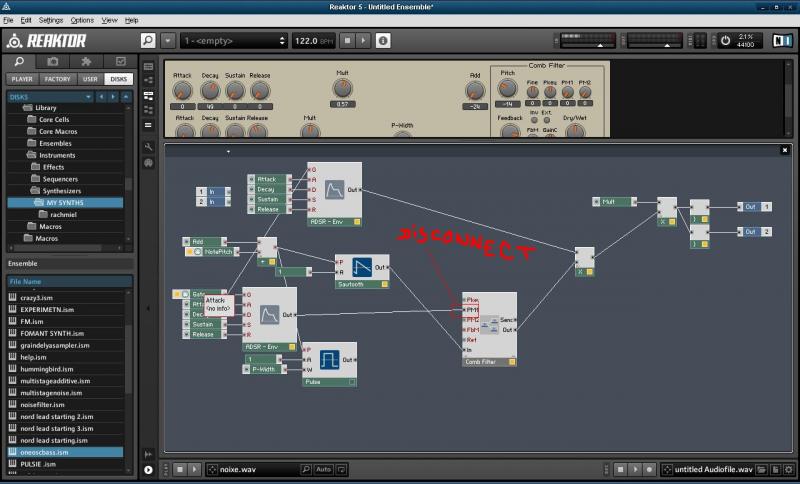Click the panel and structure split view icon
The image size is (800, 484).
[148, 95]
